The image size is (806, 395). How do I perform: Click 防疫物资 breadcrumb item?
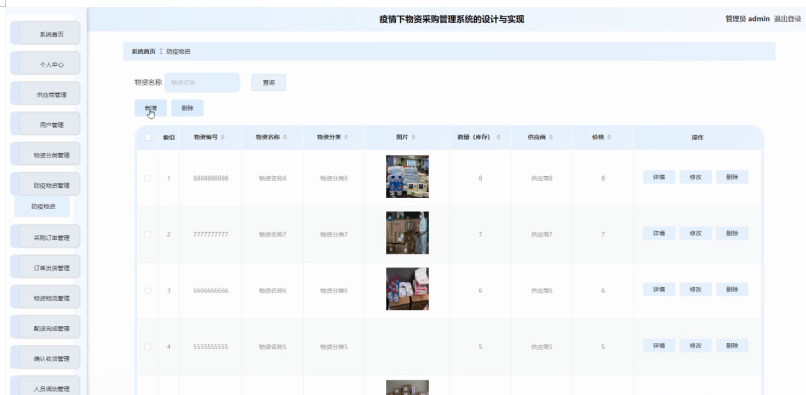coord(178,51)
